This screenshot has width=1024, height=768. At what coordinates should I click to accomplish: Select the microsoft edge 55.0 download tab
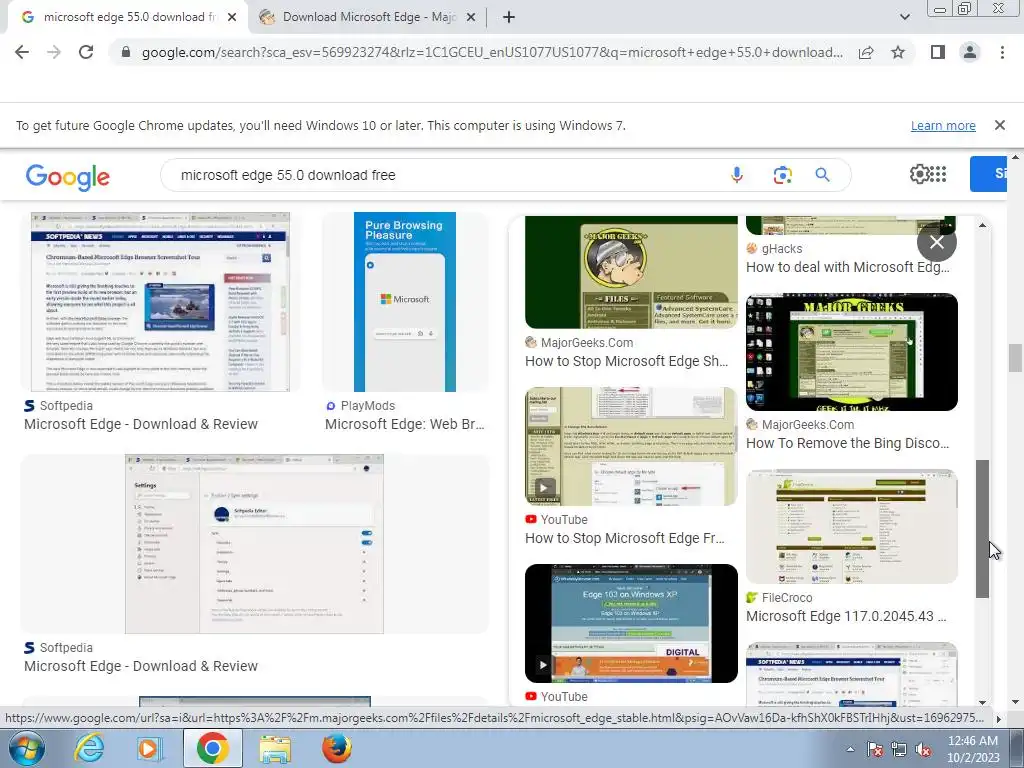coord(128,18)
